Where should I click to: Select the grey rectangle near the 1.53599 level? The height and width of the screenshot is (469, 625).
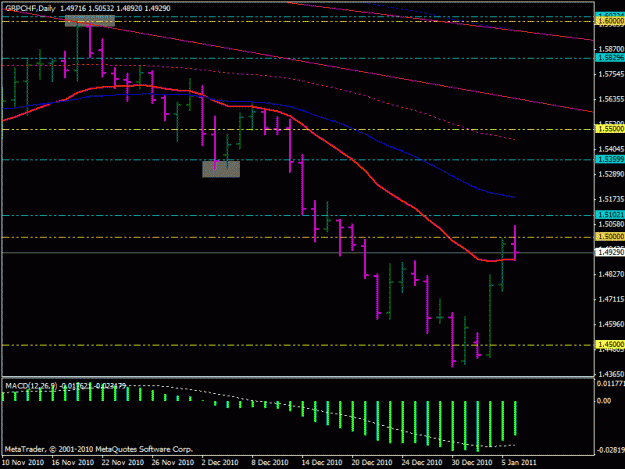point(221,169)
